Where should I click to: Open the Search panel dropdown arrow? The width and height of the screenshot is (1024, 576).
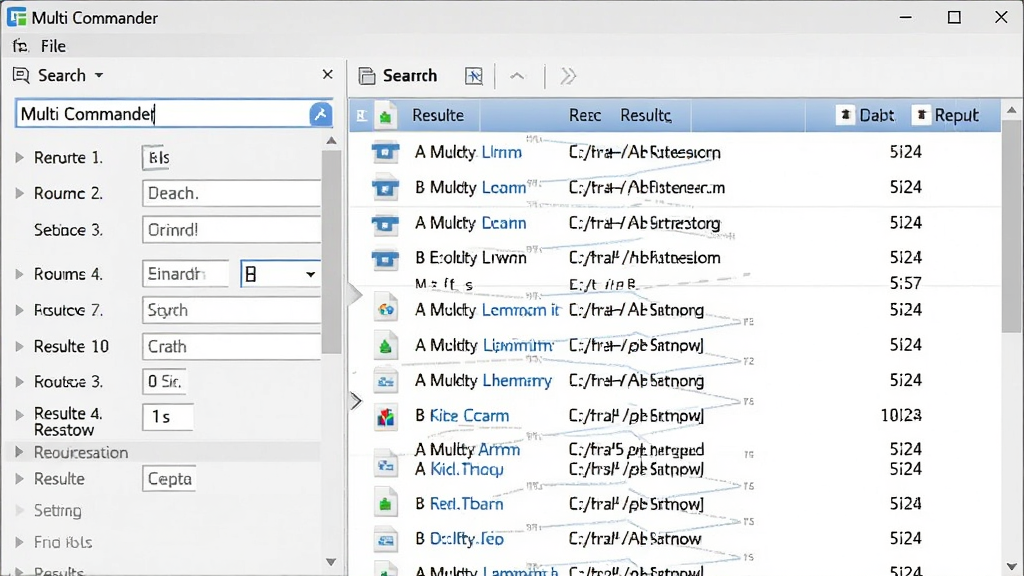pyautogui.click(x=99, y=76)
